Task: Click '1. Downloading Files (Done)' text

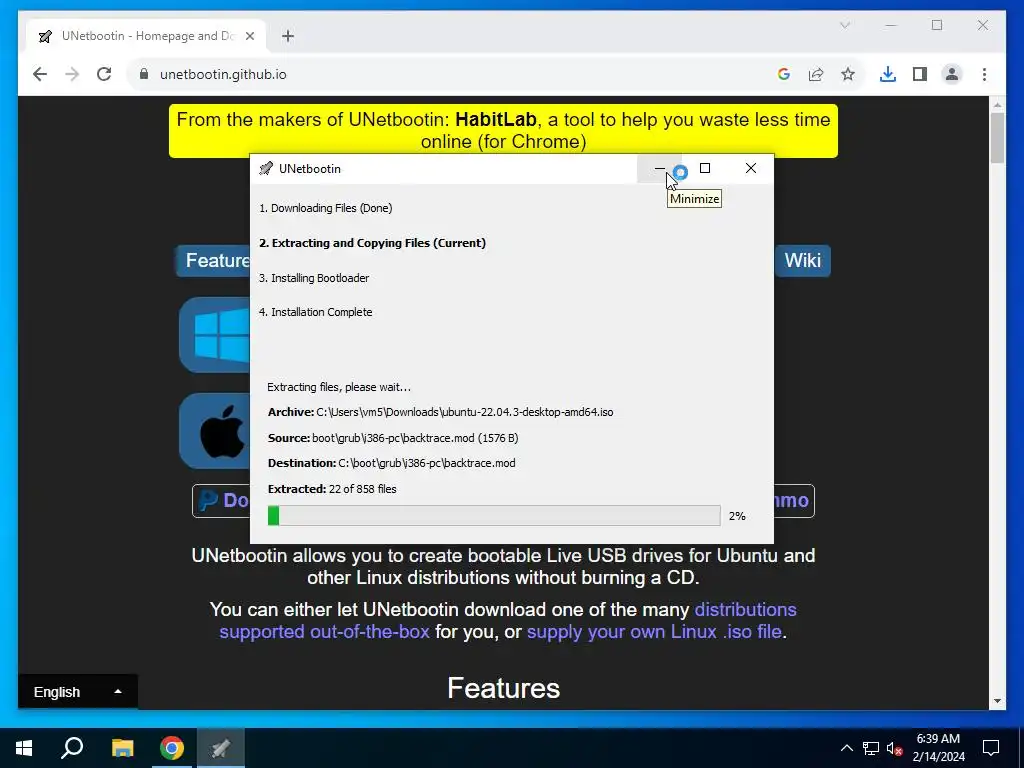Action: [x=325, y=208]
